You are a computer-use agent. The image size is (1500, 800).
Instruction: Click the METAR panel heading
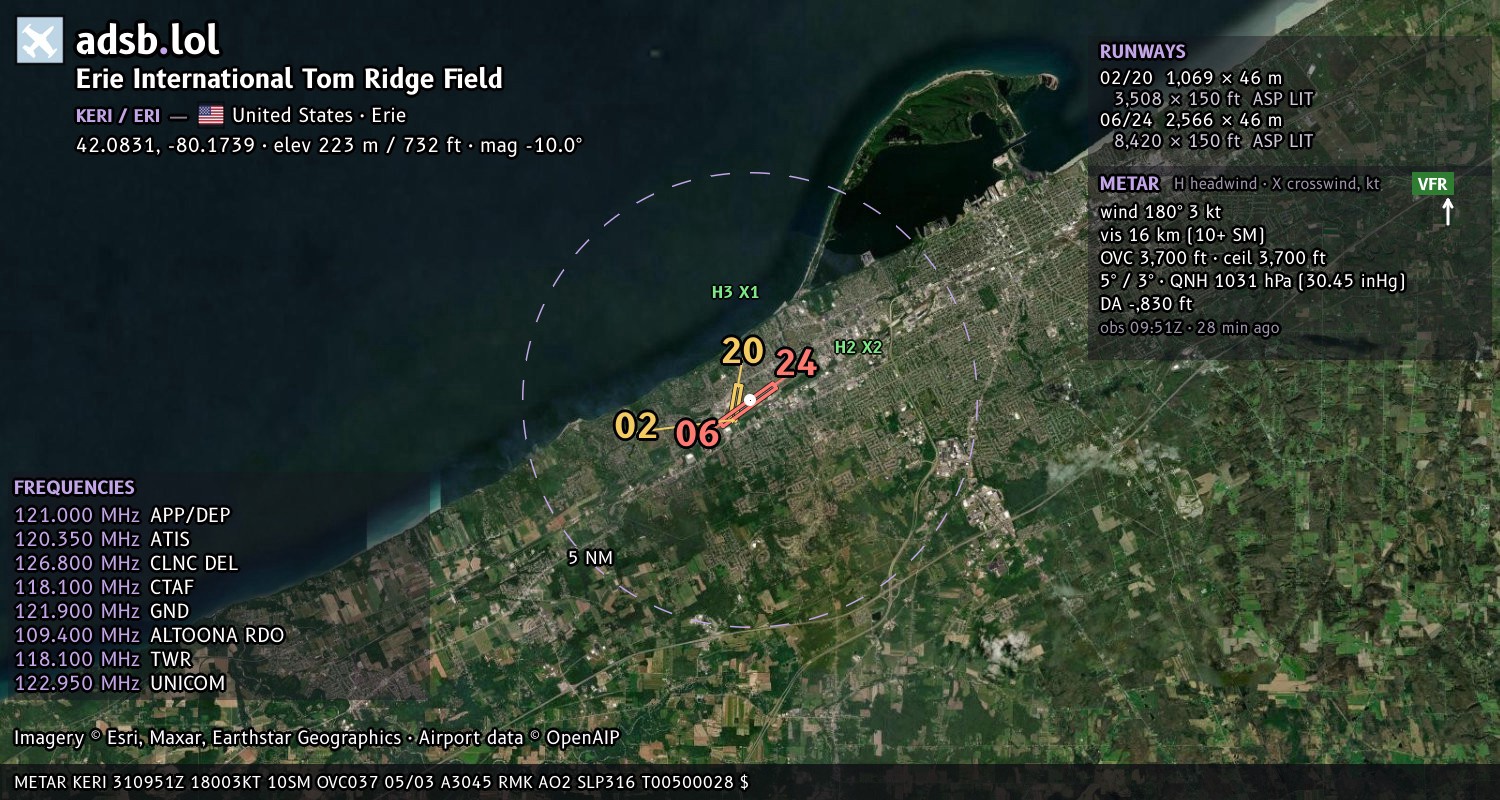1129,184
